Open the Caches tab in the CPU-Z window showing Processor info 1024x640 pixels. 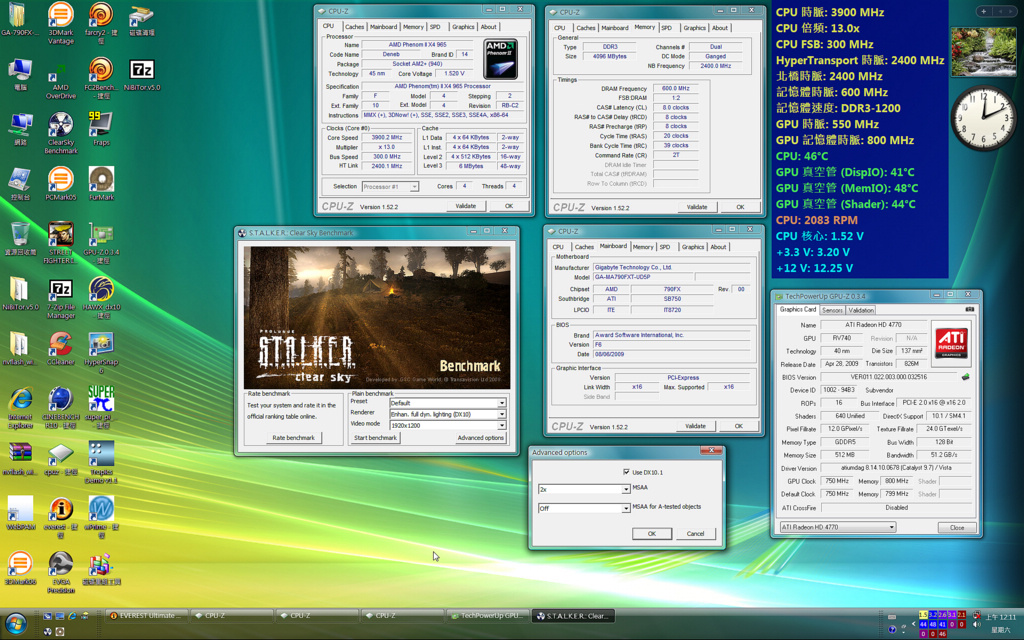pos(355,27)
